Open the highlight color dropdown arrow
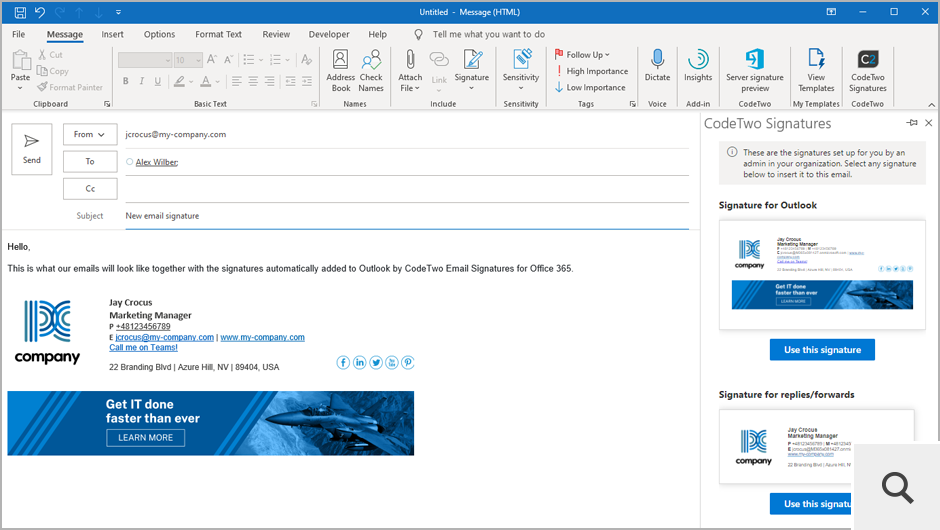Screen dimensions: 940x530 pyautogui.click(x=191, y=82)
